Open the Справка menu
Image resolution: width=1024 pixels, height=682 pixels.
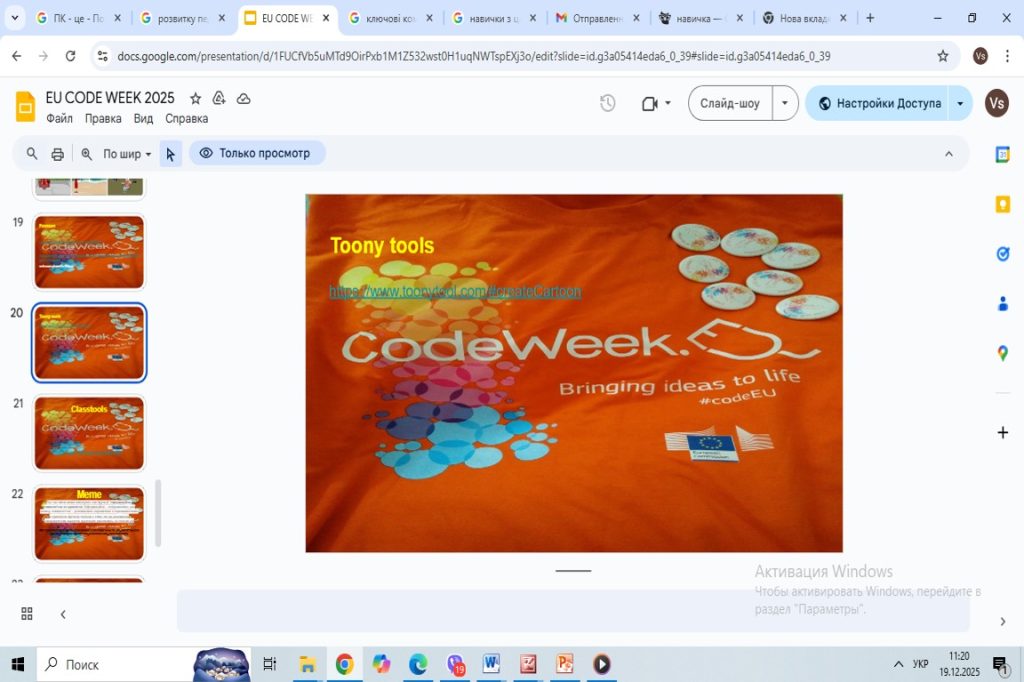coord(186,118)
